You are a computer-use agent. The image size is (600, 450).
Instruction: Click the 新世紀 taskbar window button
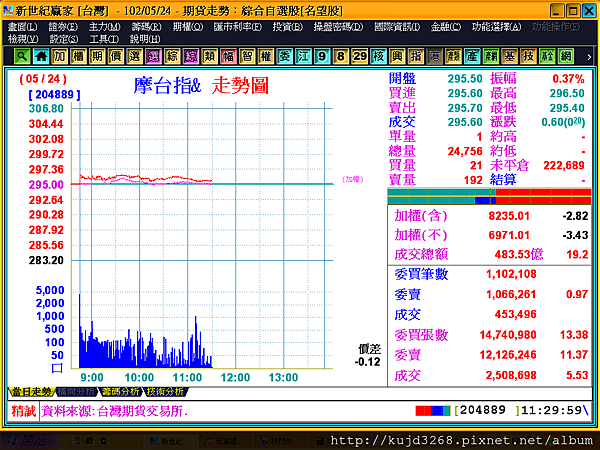coord(171,441)
